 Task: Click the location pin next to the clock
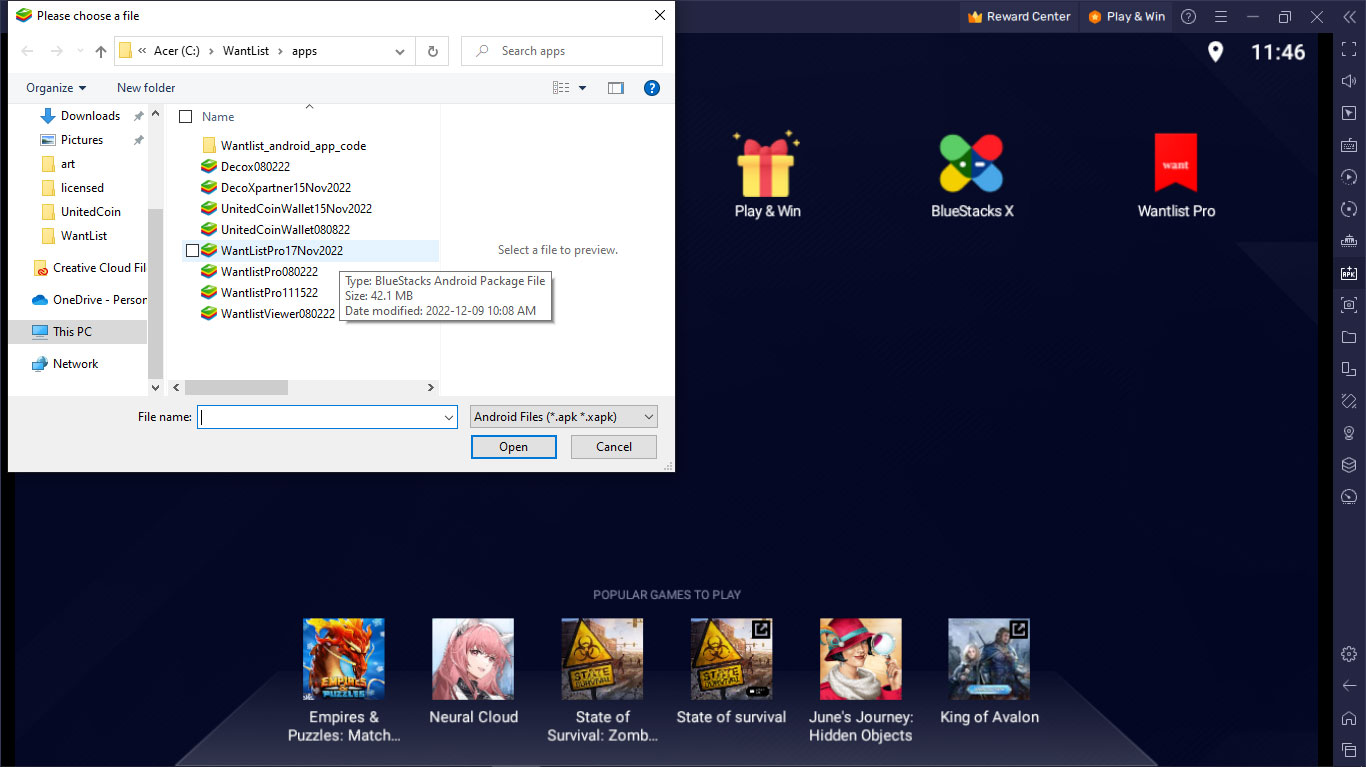click(1215, 52)
